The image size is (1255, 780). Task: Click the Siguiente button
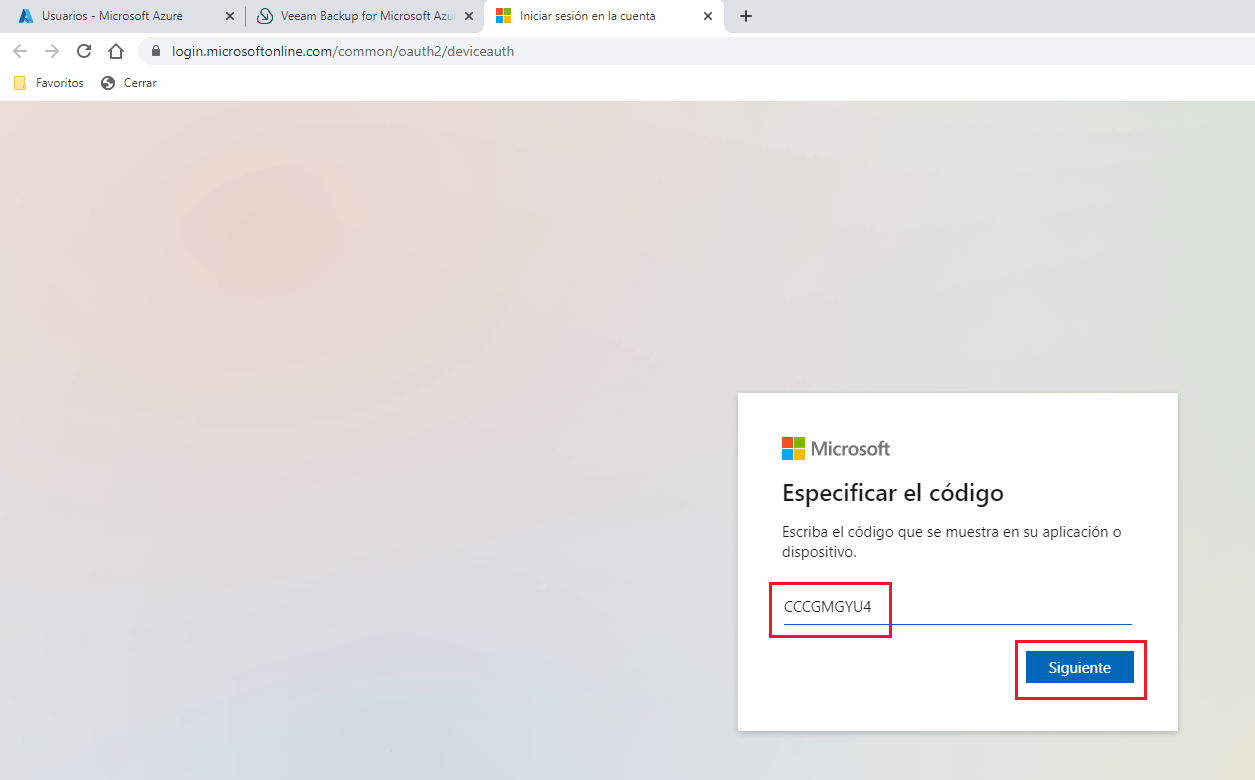click(1080, 667)
